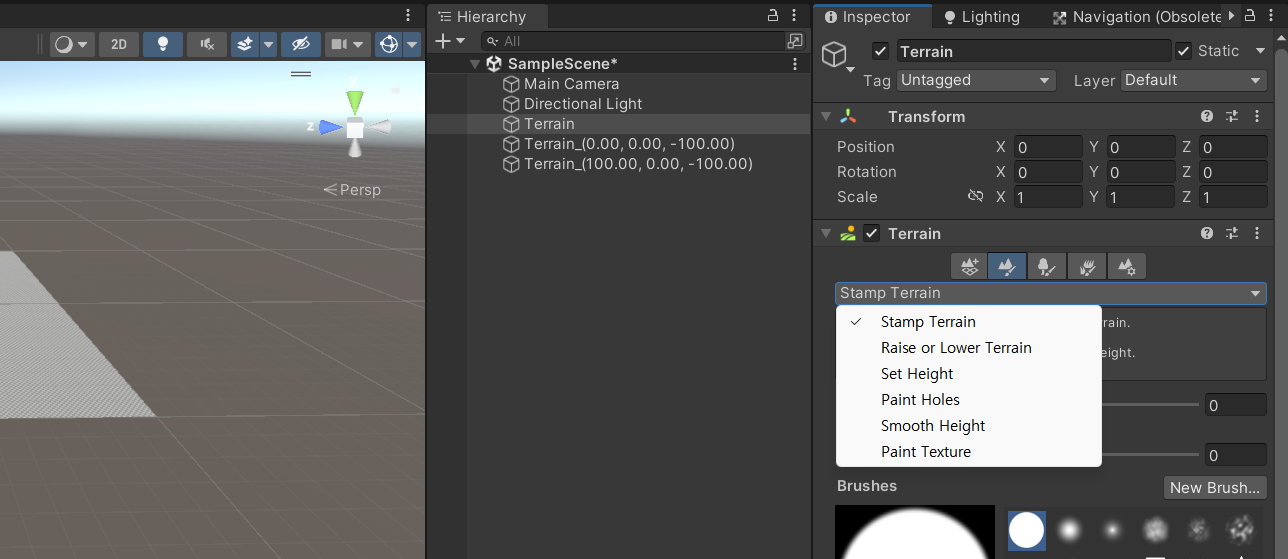1288x559 pixels.
Task: Choose Raise or Lower Terrain option
Action: [968, 348]
